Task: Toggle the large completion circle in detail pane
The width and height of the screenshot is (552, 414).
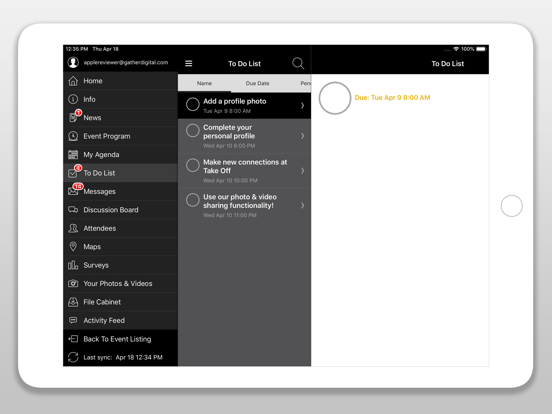Action: 335,98
